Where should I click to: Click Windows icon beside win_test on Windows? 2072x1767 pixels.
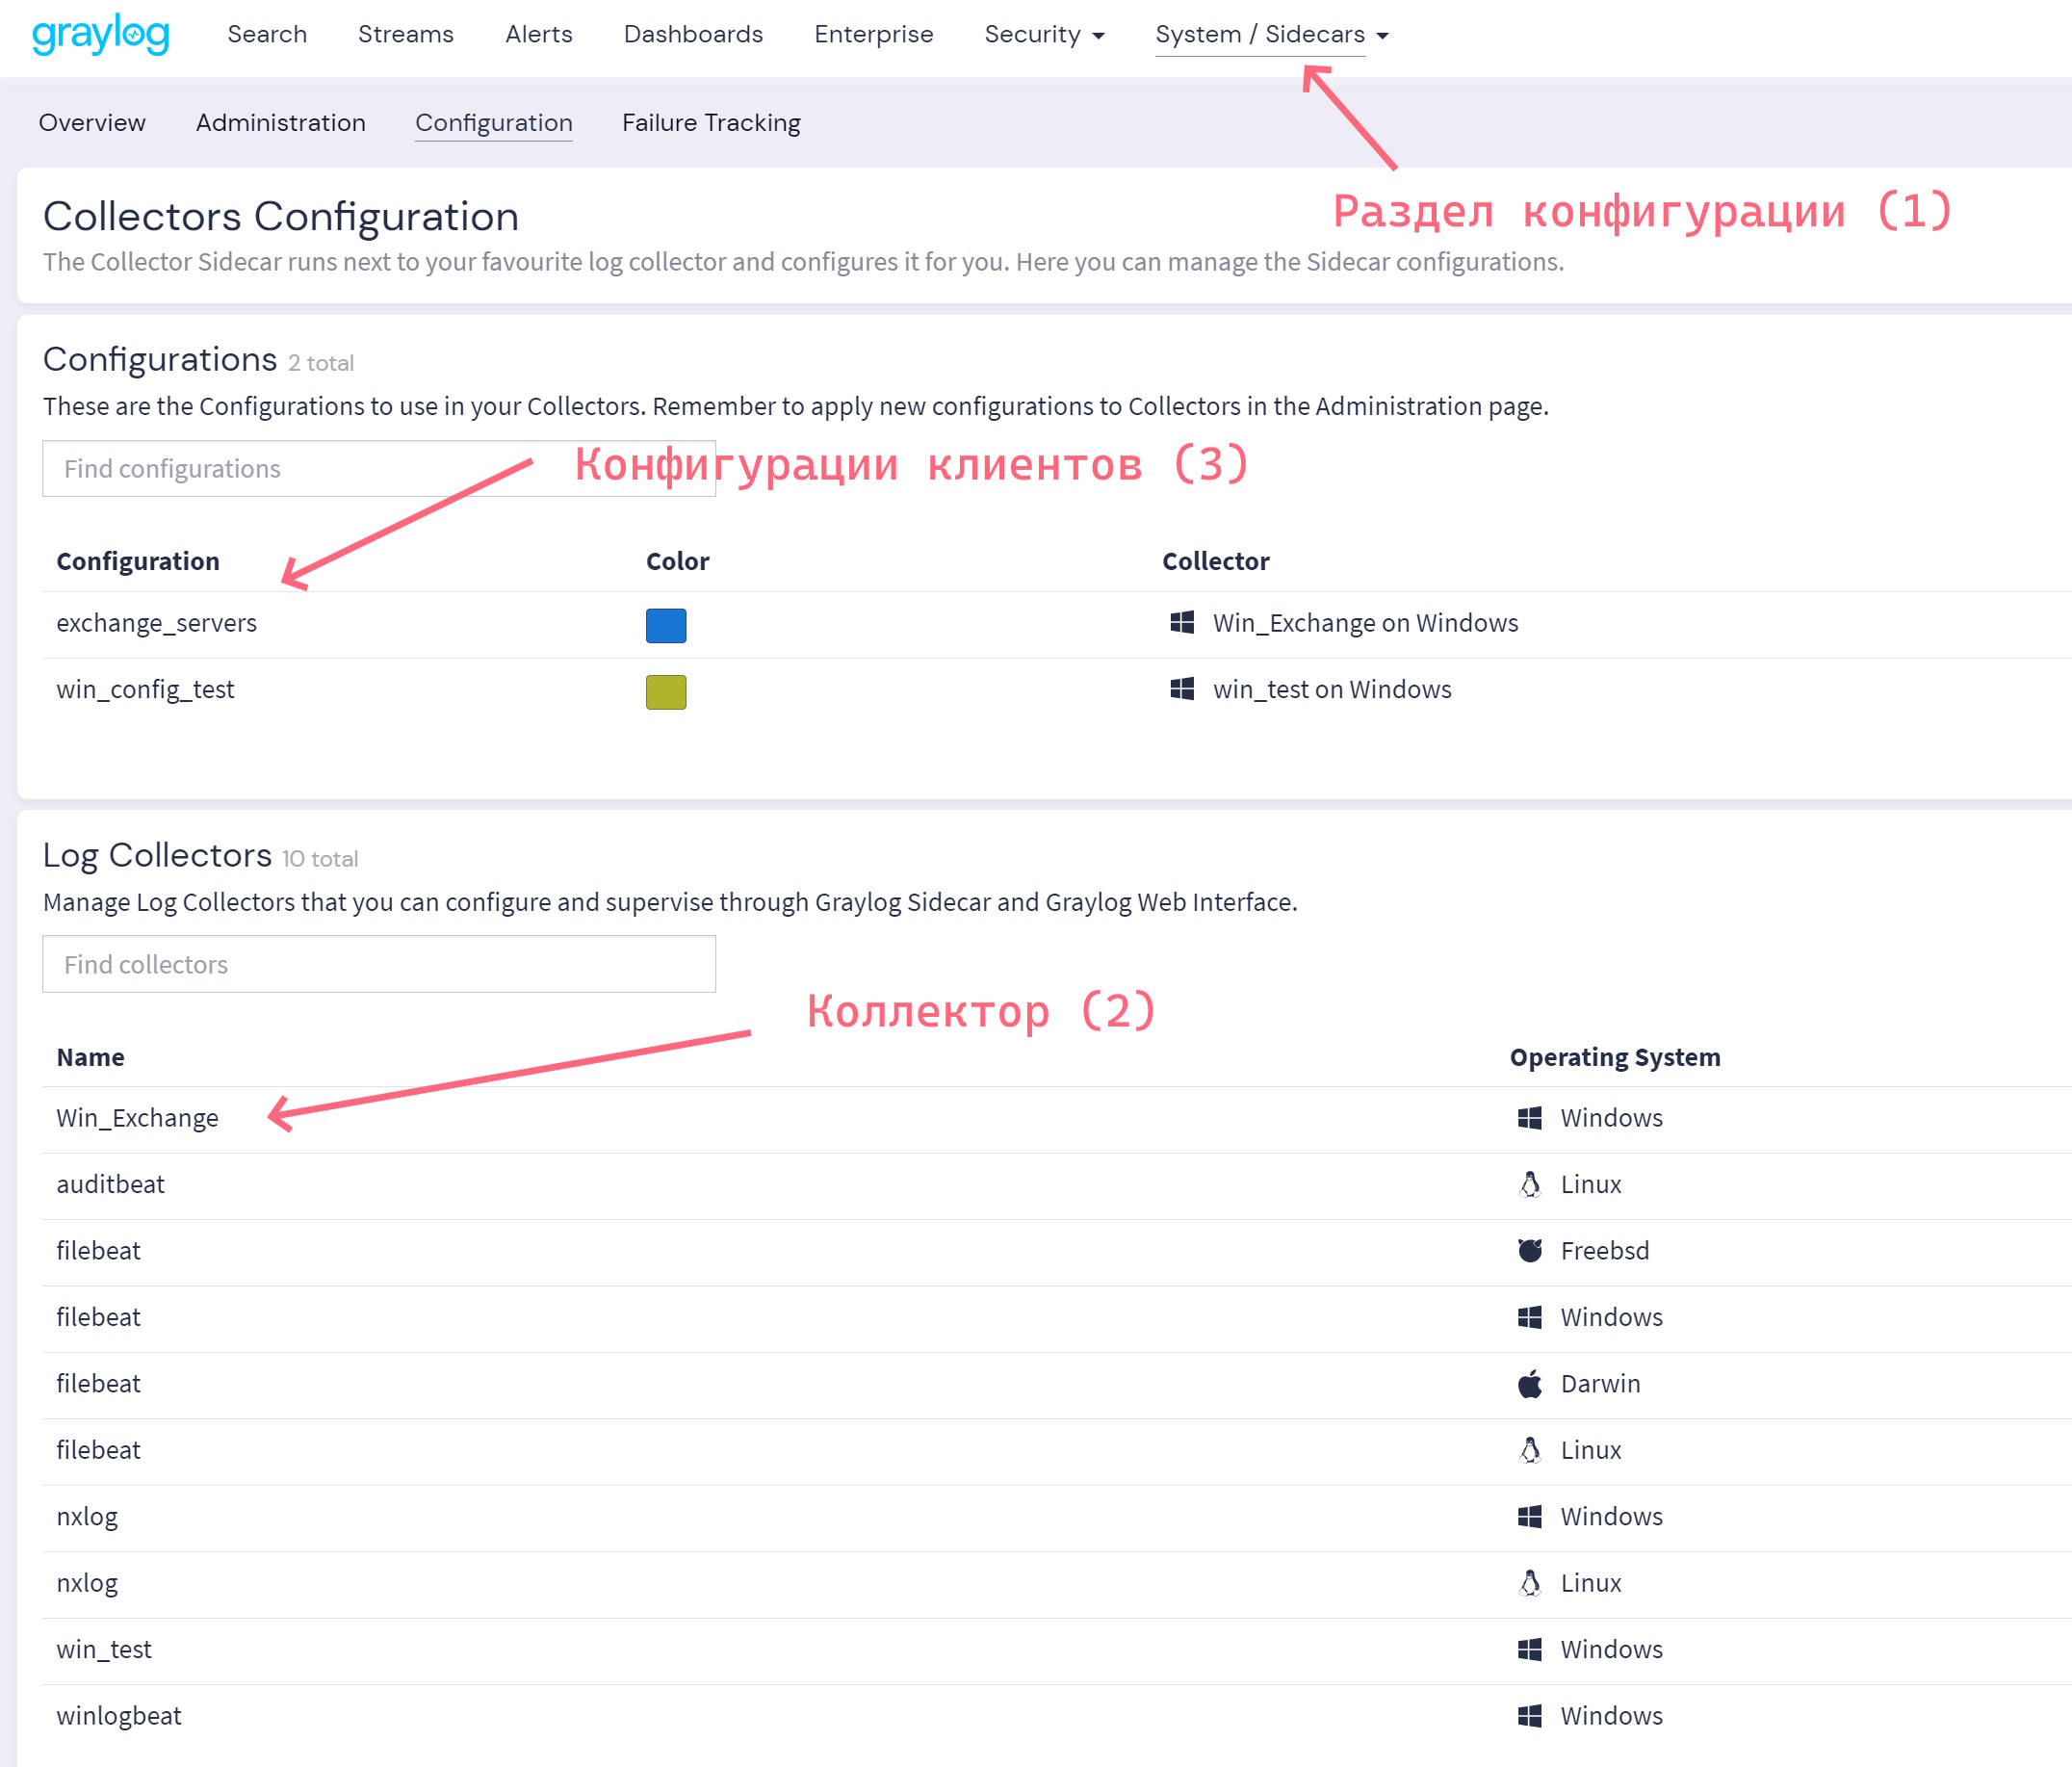(x=1182, y=689)
